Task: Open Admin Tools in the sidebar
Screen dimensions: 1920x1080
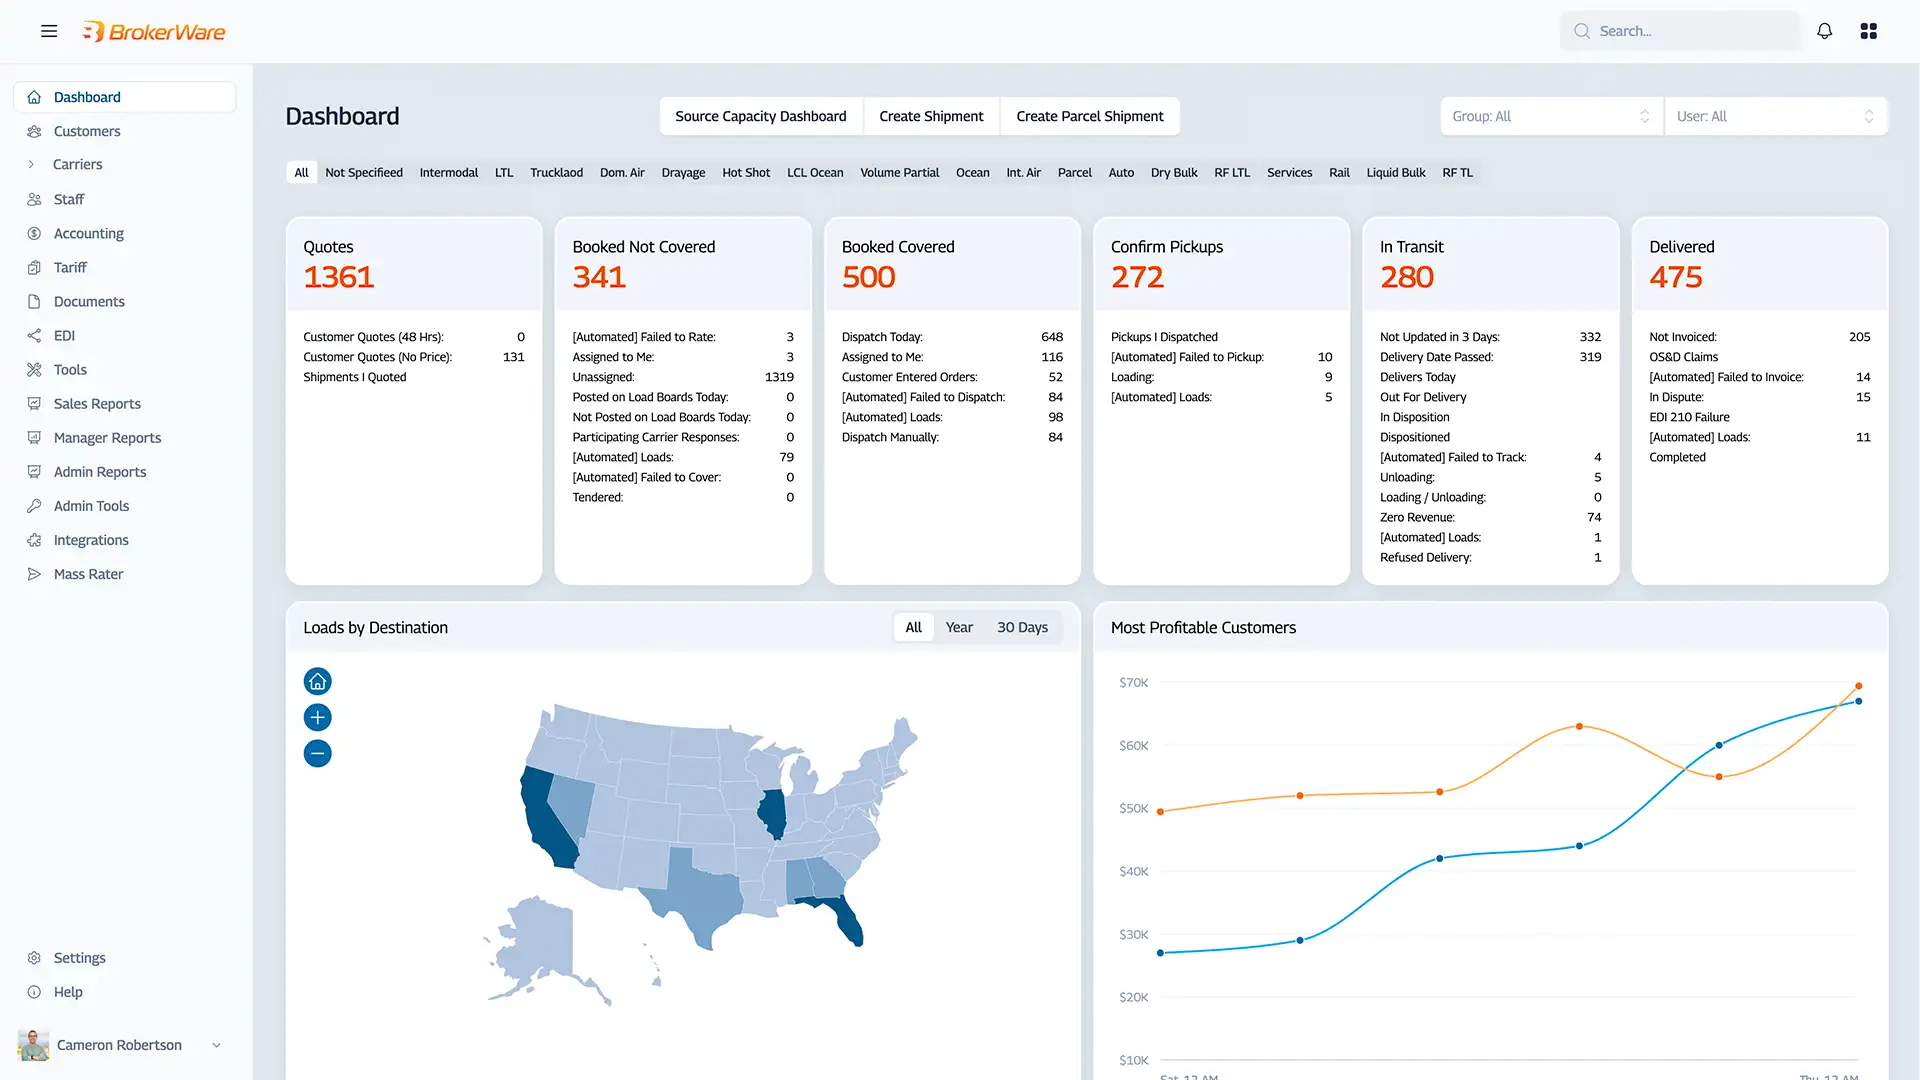Action: point(91,506)
